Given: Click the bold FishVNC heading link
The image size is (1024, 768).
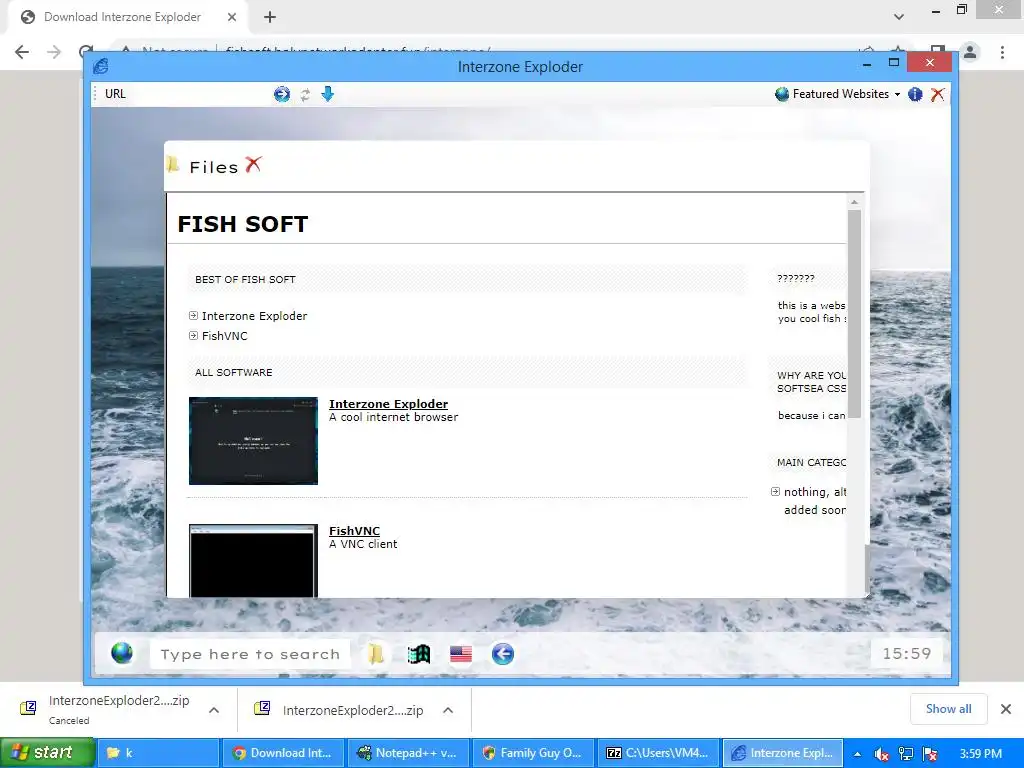Looking at the screenshot, I should (x=355, y=531).
